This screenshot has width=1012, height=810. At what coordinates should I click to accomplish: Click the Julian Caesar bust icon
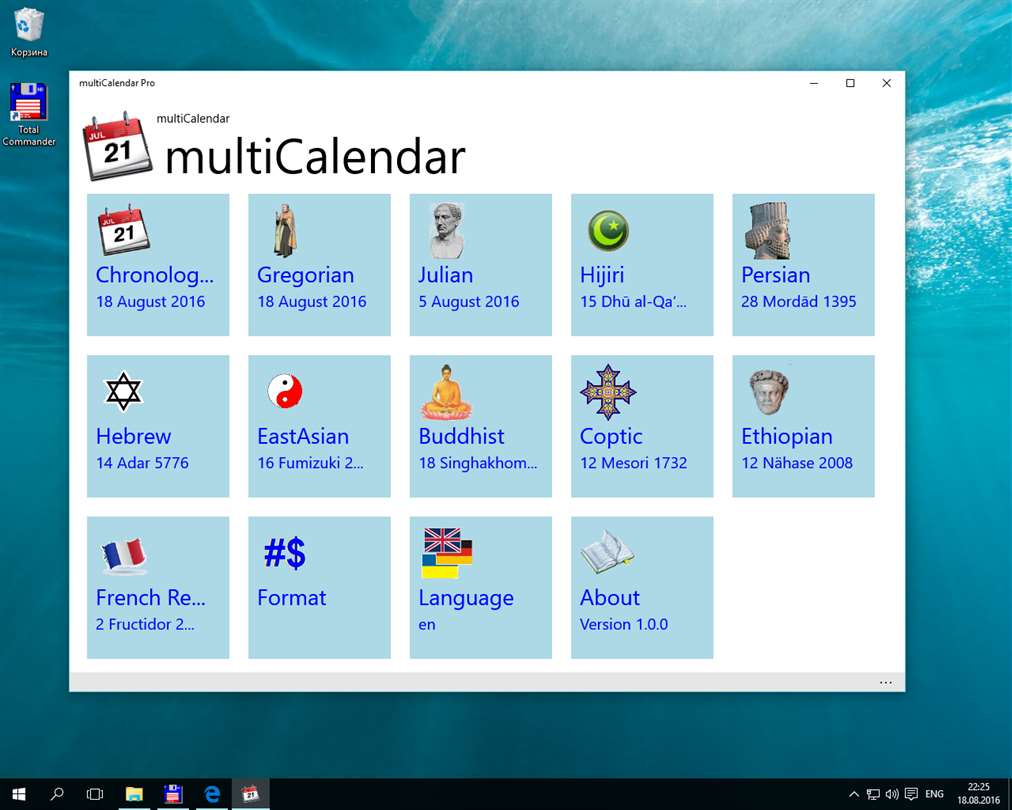coord(447,230)
